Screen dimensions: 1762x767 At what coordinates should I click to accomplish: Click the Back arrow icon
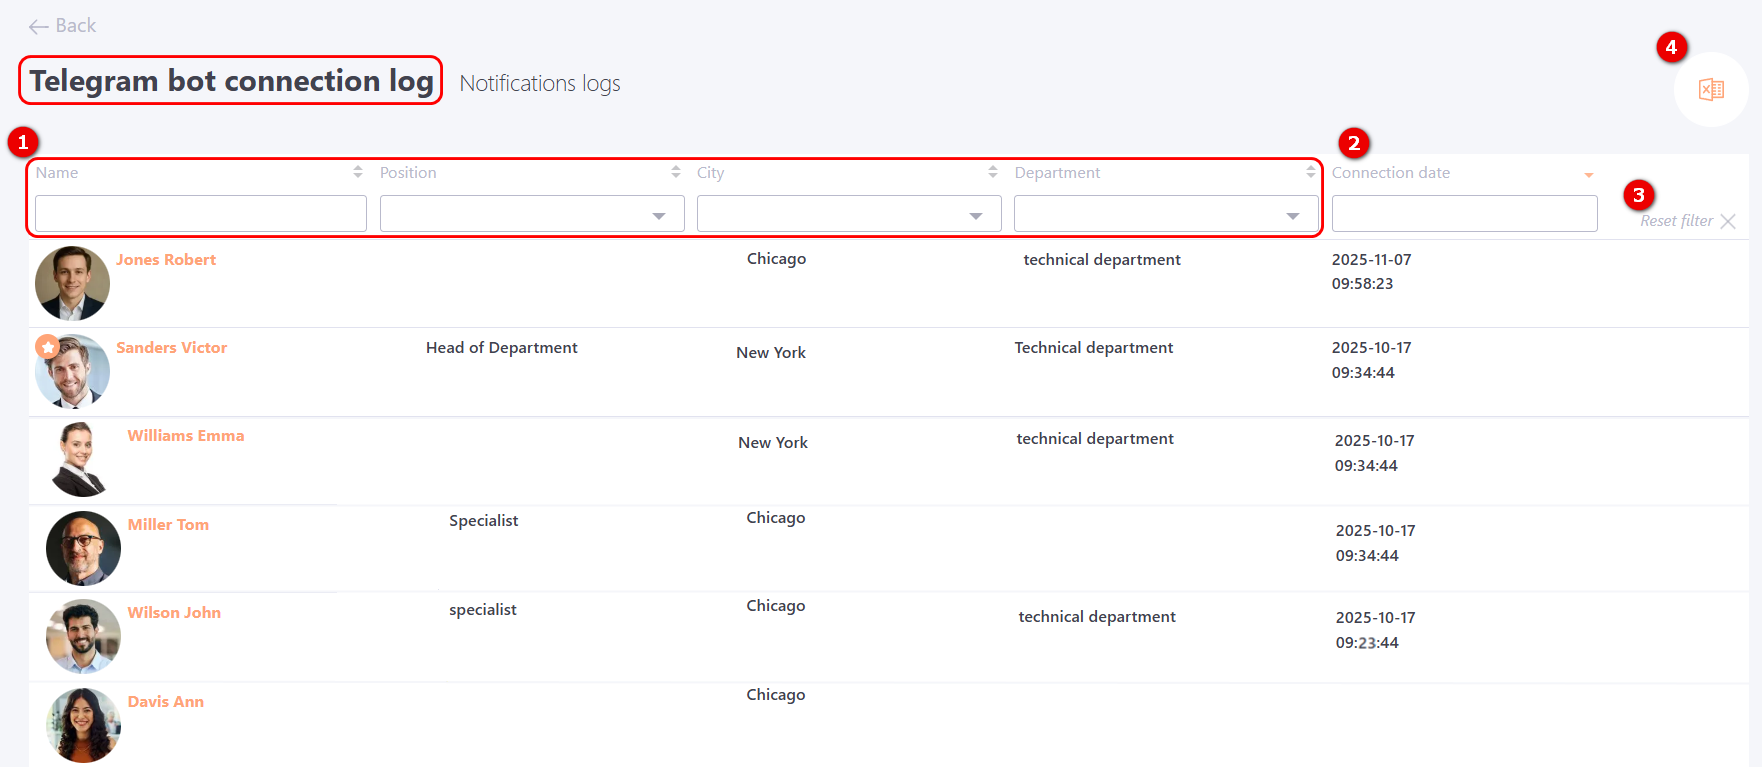[39, 27]
